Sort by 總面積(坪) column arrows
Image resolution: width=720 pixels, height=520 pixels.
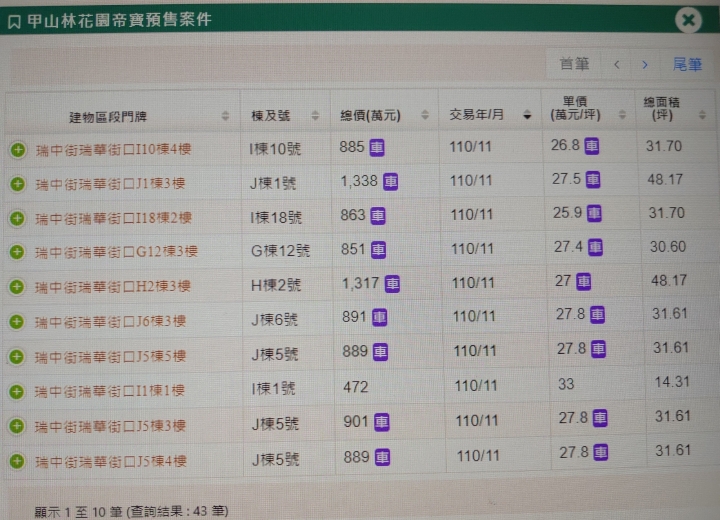[702, 114]
